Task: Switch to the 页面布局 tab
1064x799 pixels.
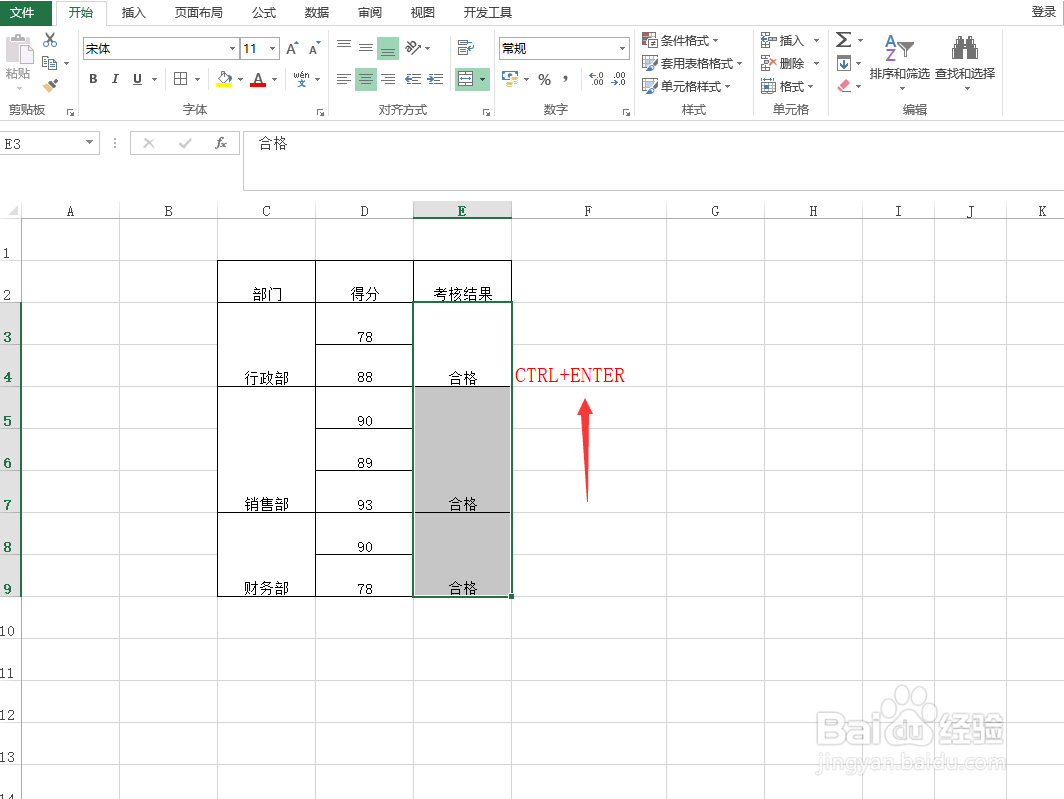Action: tap(199, 12)
